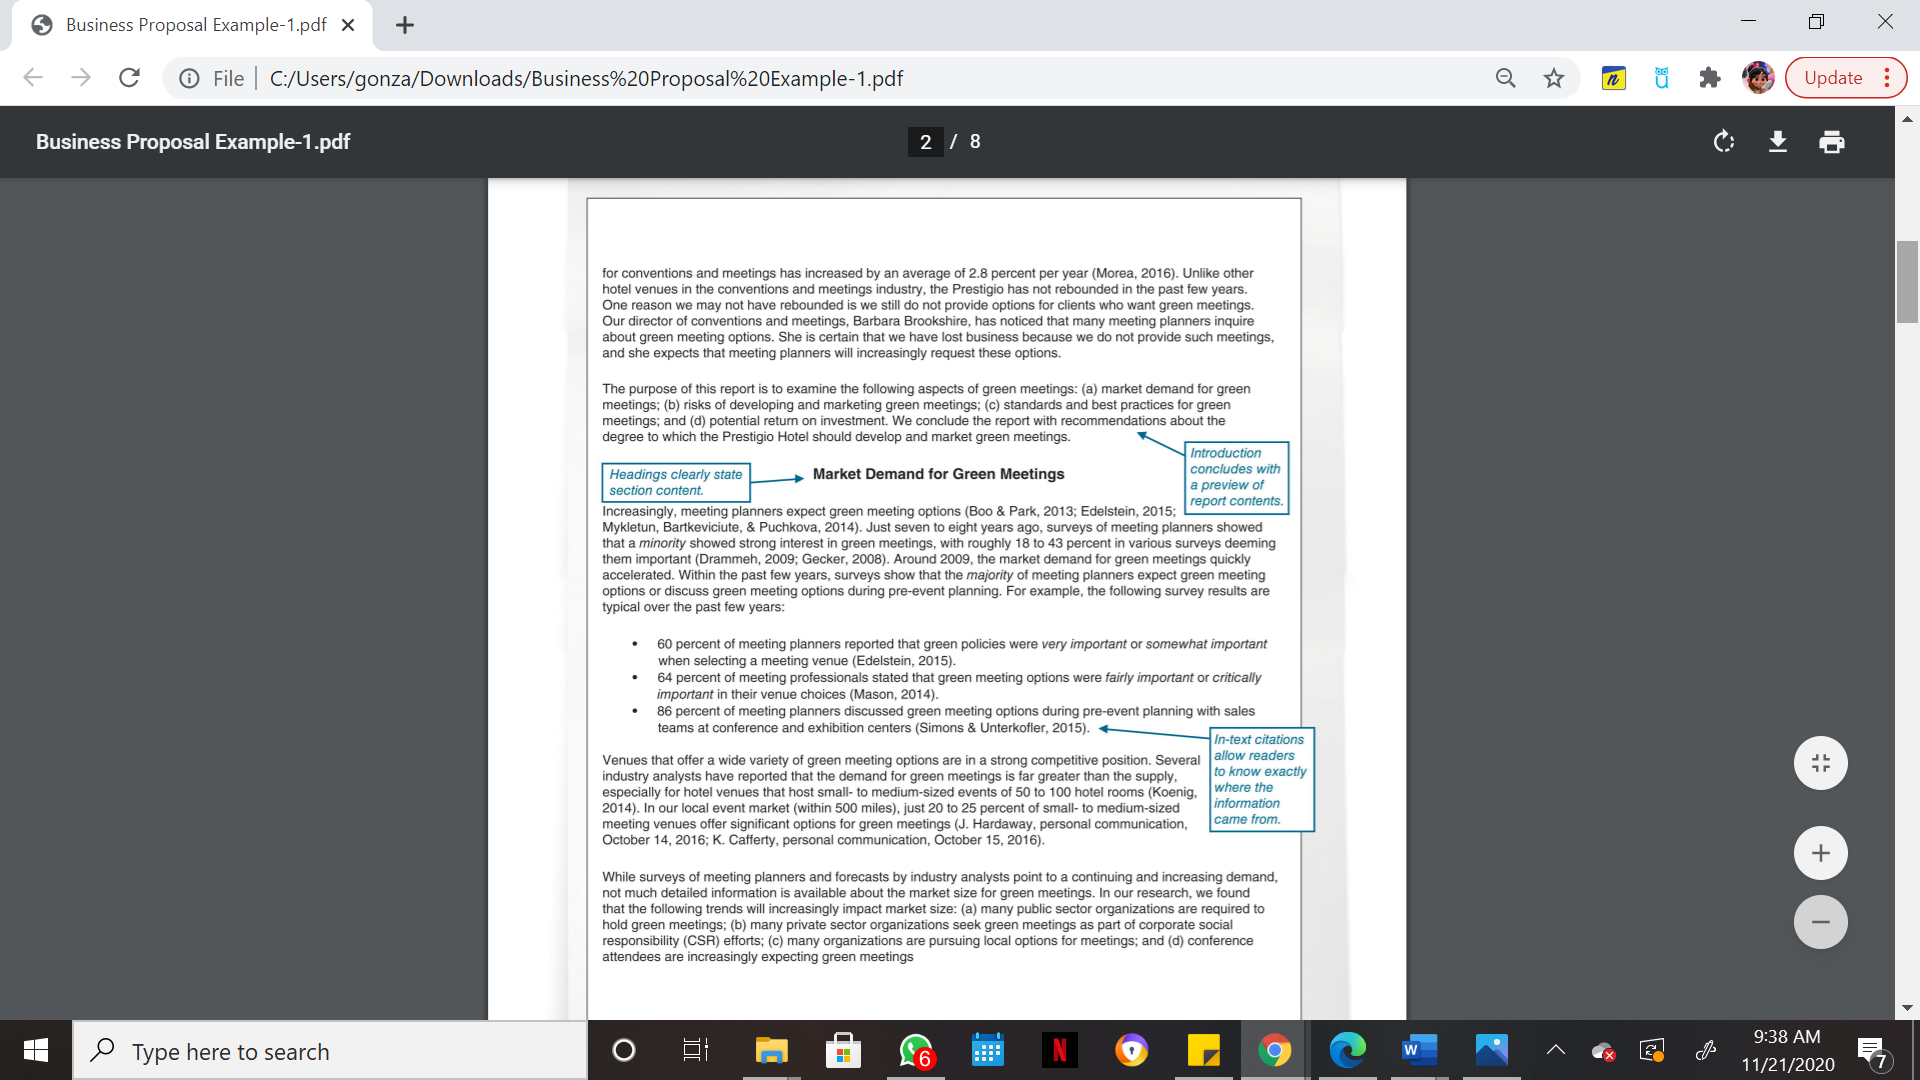This screenshot has width=1920, height=1080.
Task: Click the sync status tray icon
Action: 1652,1051
